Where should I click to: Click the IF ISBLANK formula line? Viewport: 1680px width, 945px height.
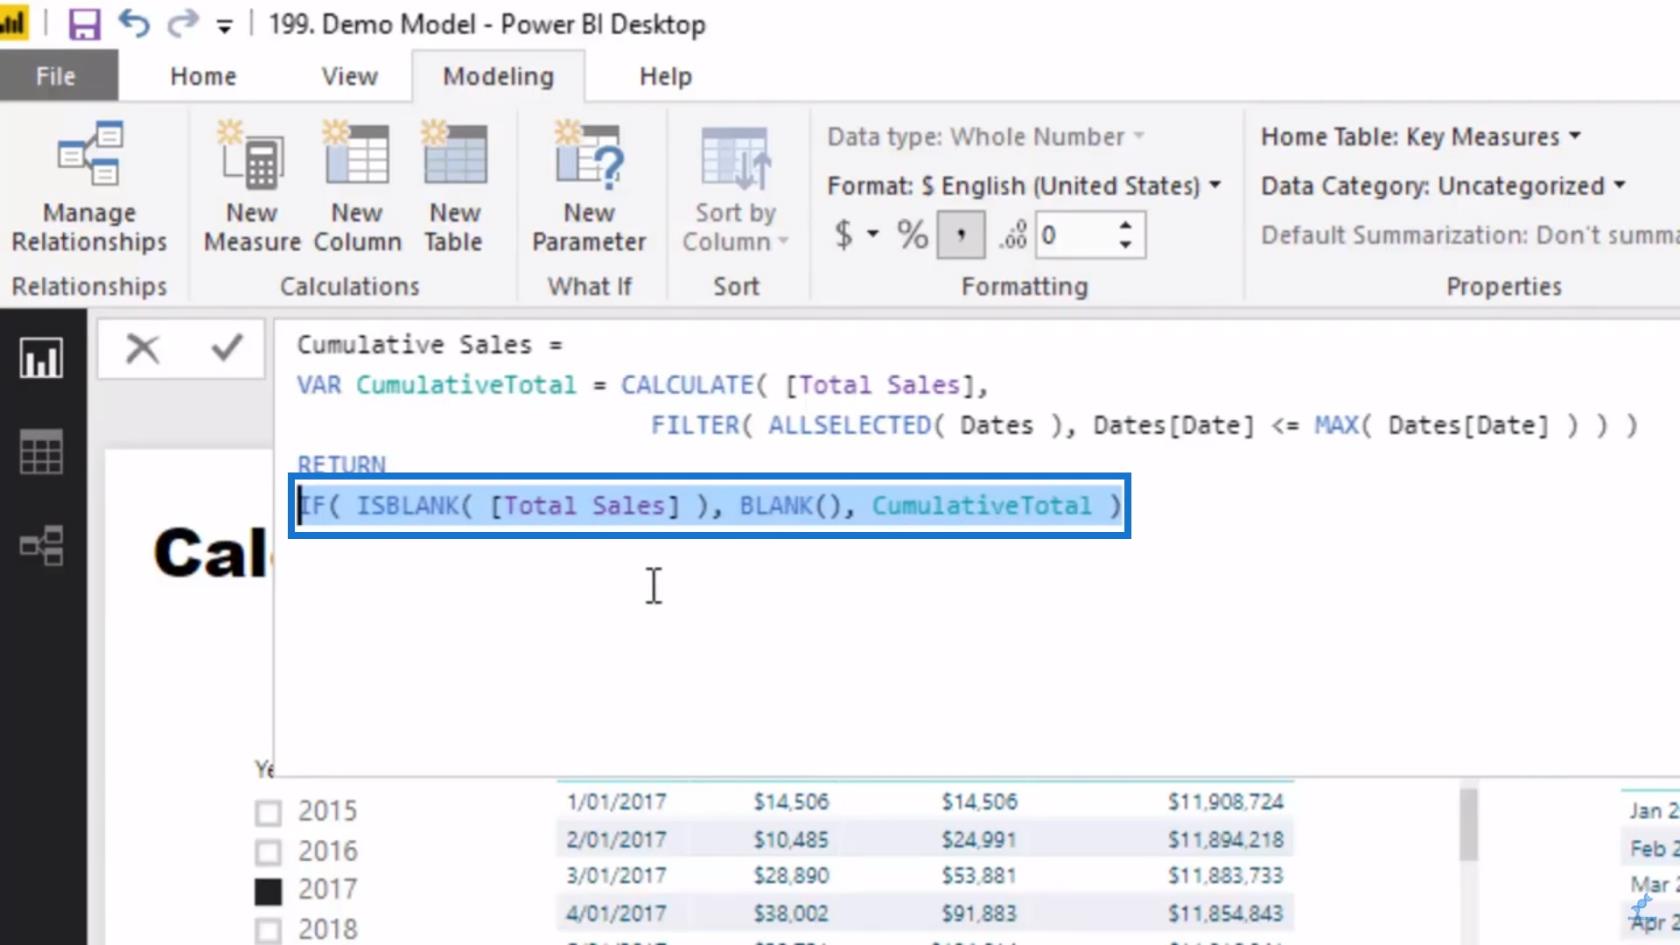click(710, 506)
